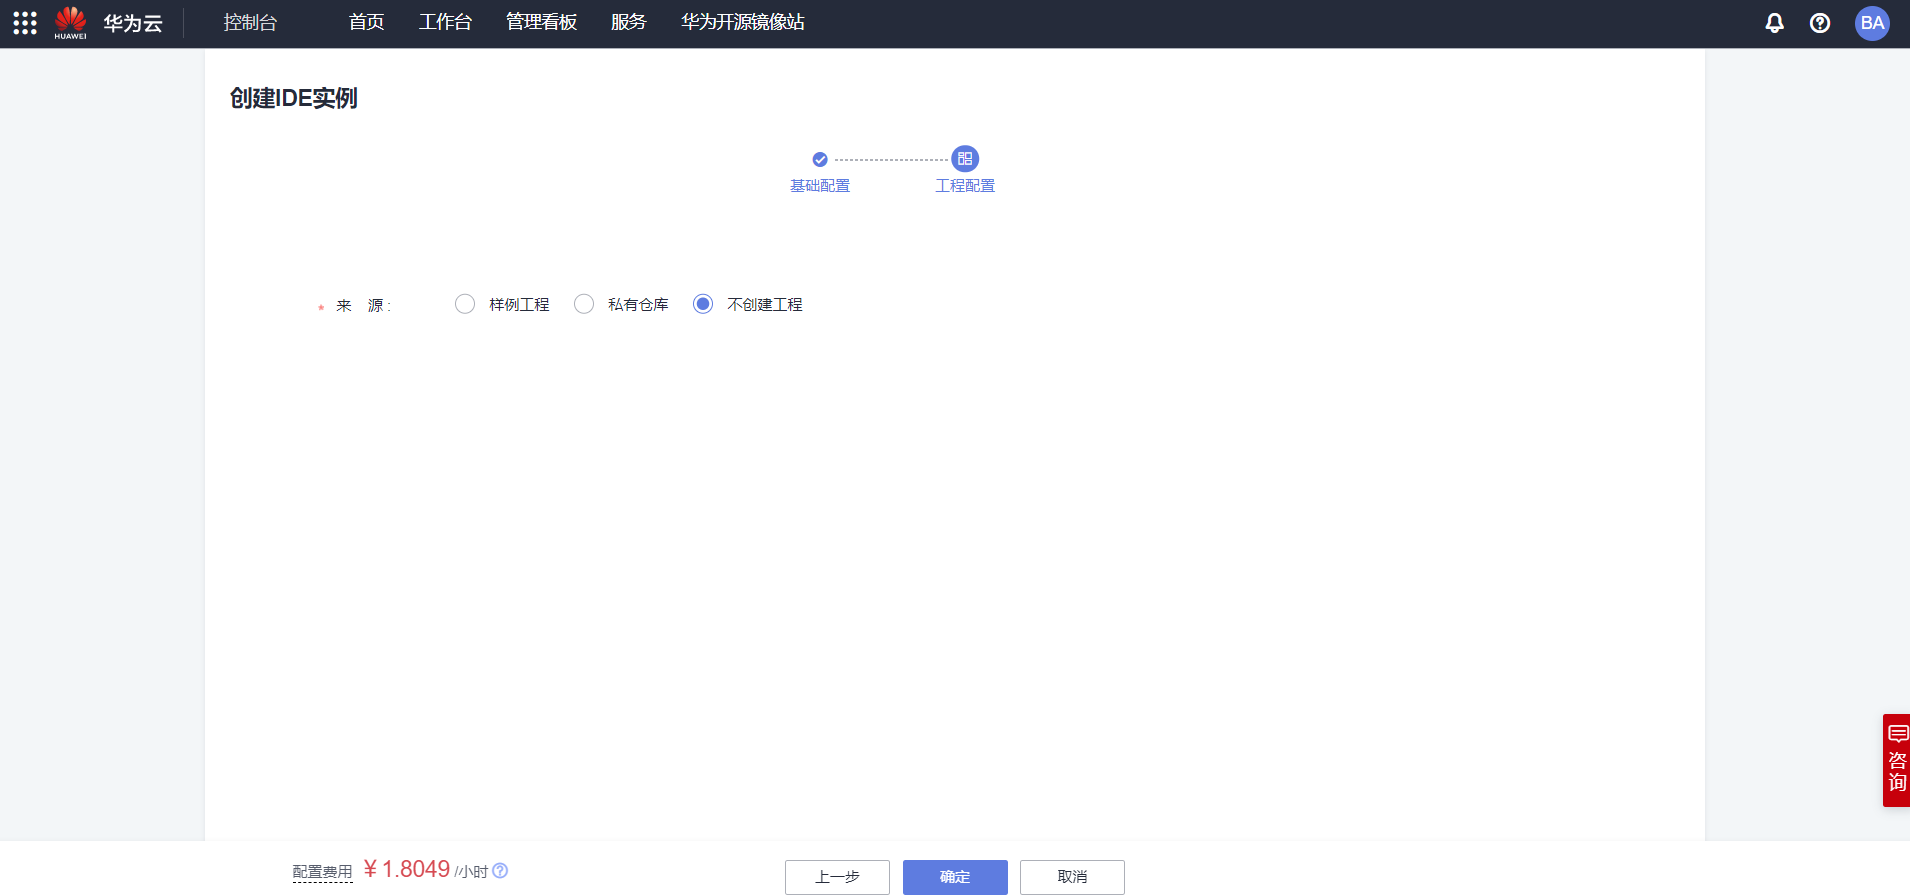Click the 工程配置 step icon

(965, 159)
